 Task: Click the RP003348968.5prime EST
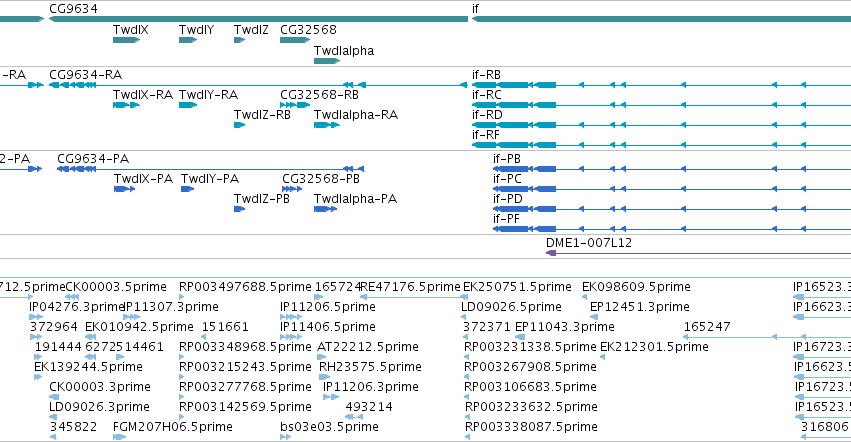182,357
